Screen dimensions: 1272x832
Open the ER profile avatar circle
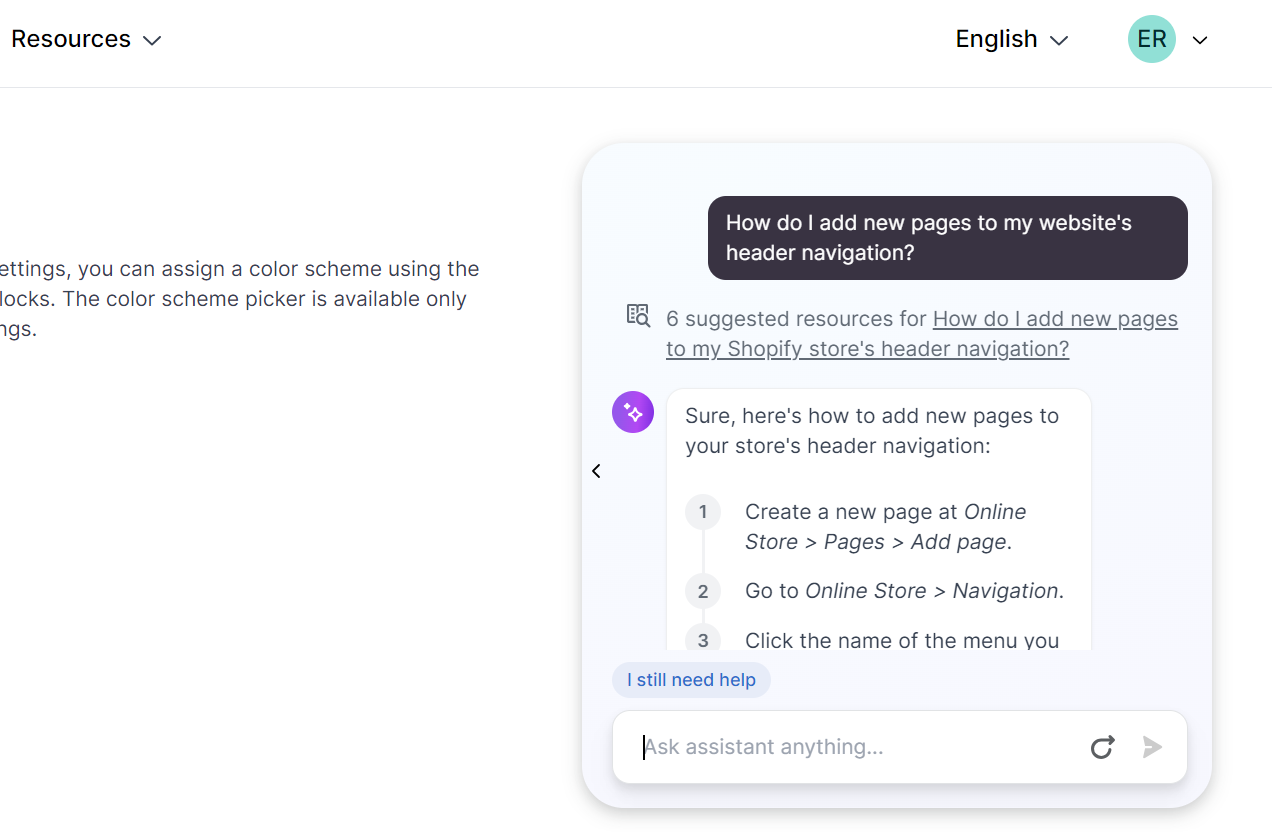tap(1151, 39)
